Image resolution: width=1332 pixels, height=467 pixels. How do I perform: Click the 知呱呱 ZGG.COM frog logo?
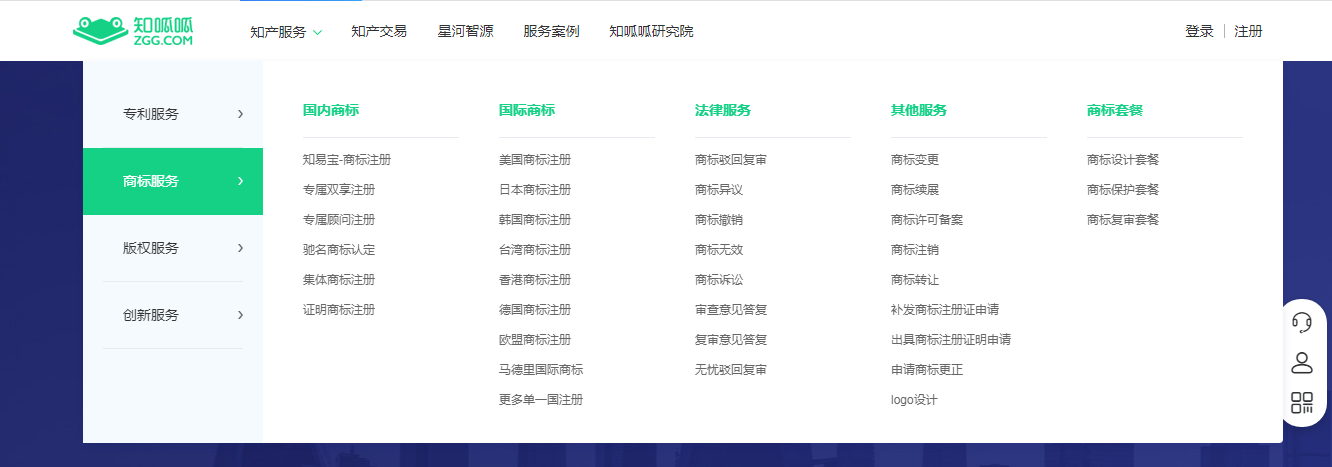point(133,30)
